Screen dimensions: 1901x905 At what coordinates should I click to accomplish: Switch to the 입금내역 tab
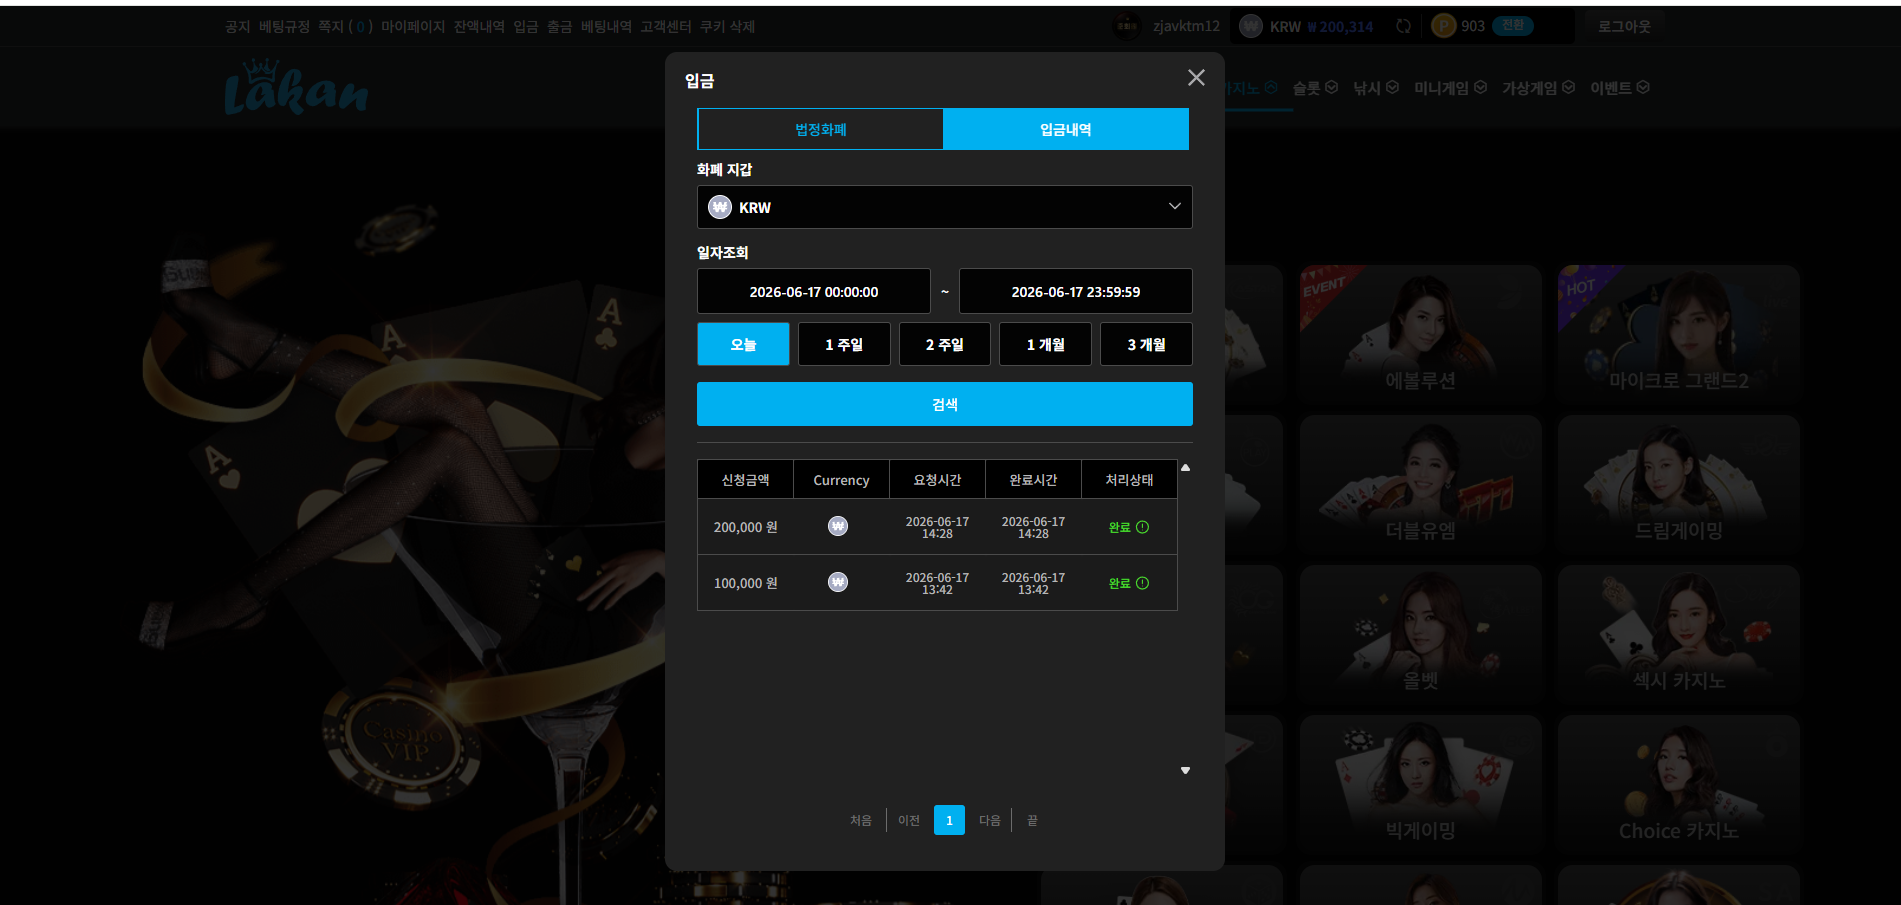click(1066, 129)
